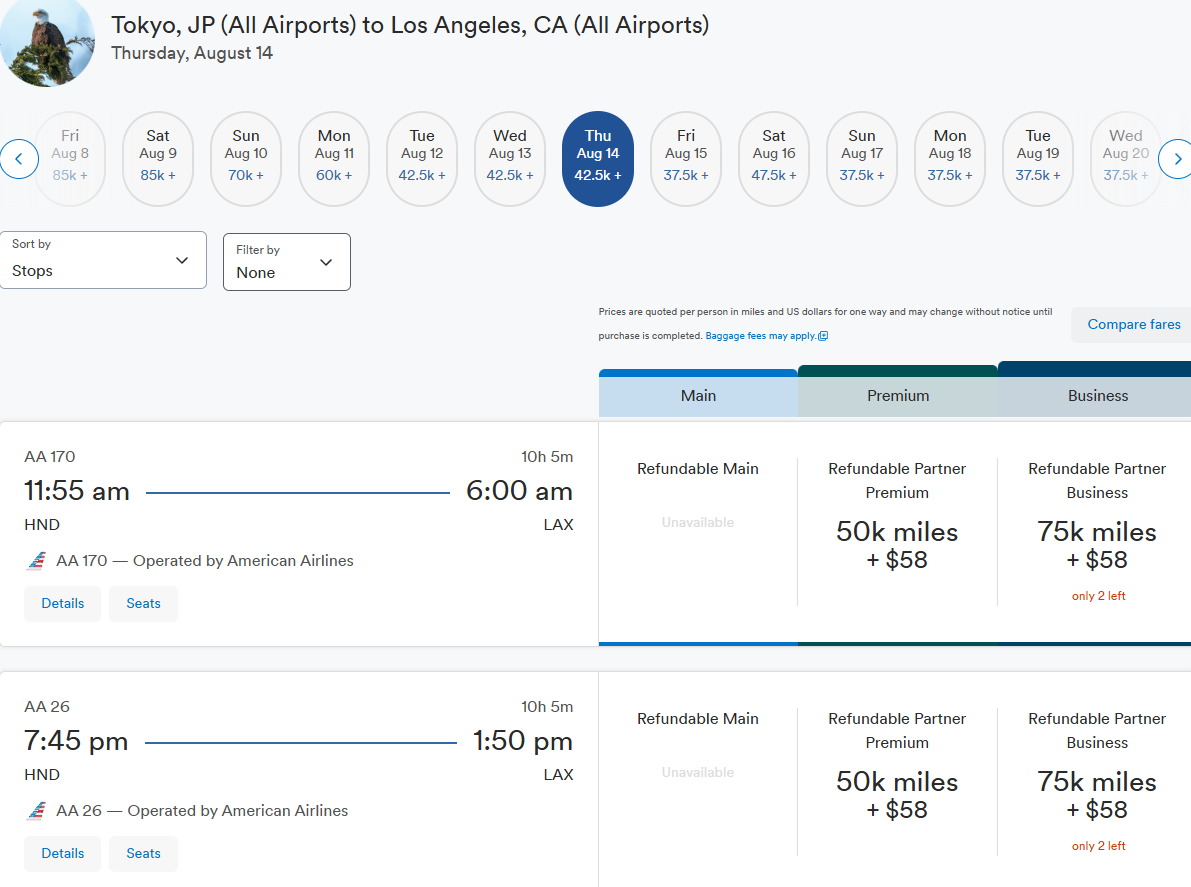Click the 7:45 pm departure time

(76, 740)
